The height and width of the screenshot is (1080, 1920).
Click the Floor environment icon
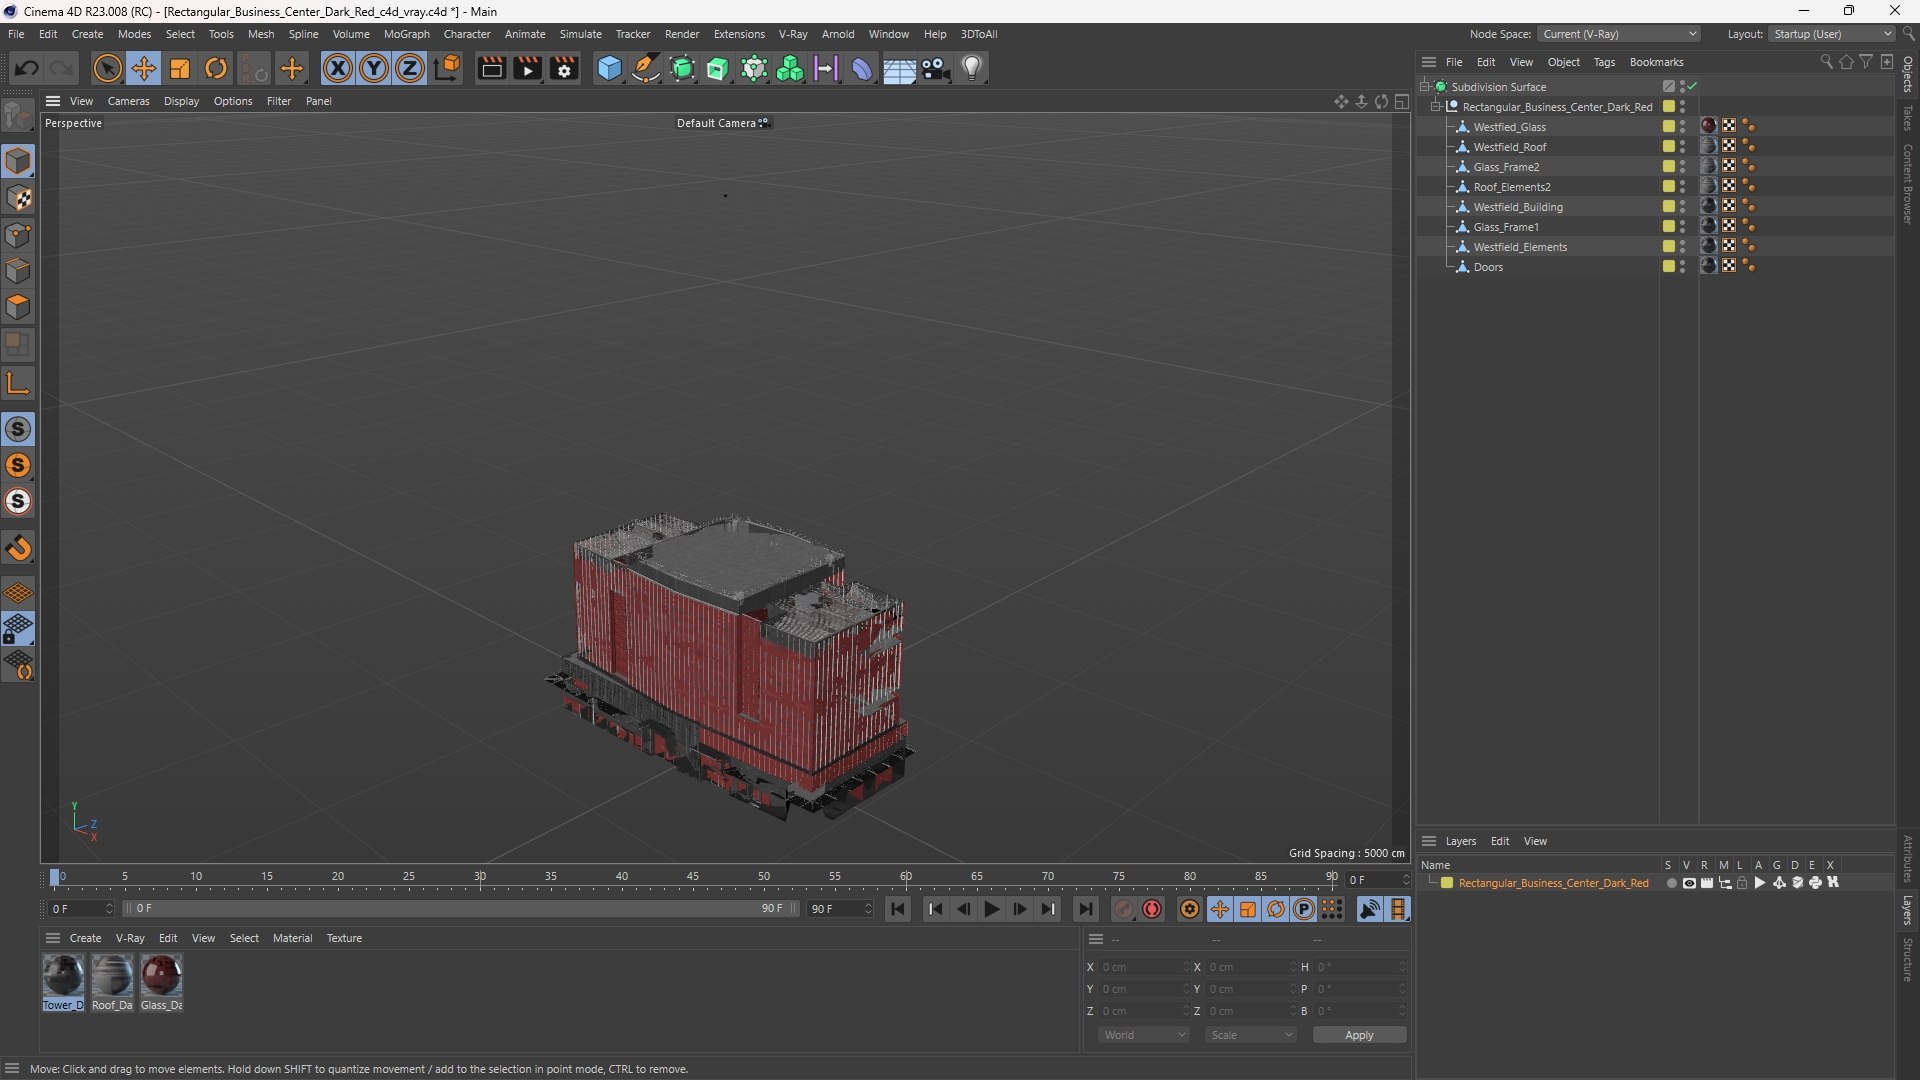coord(899,68)
